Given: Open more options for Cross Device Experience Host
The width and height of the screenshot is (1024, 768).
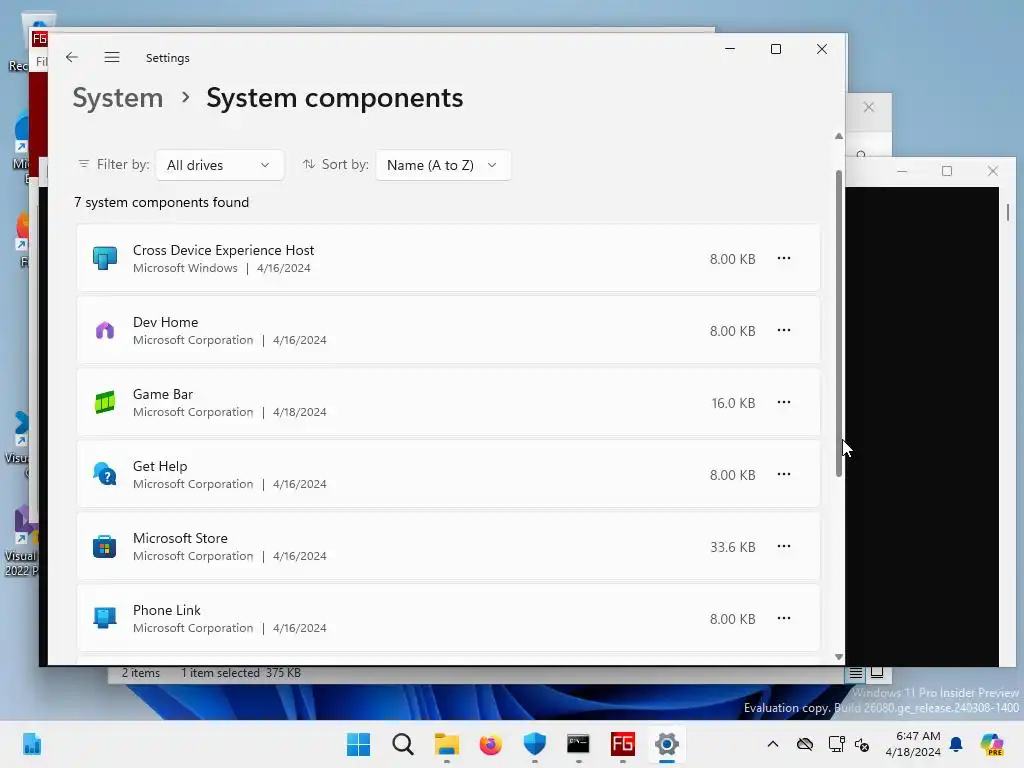Looking at the screenshot, I should coord(784,259).
